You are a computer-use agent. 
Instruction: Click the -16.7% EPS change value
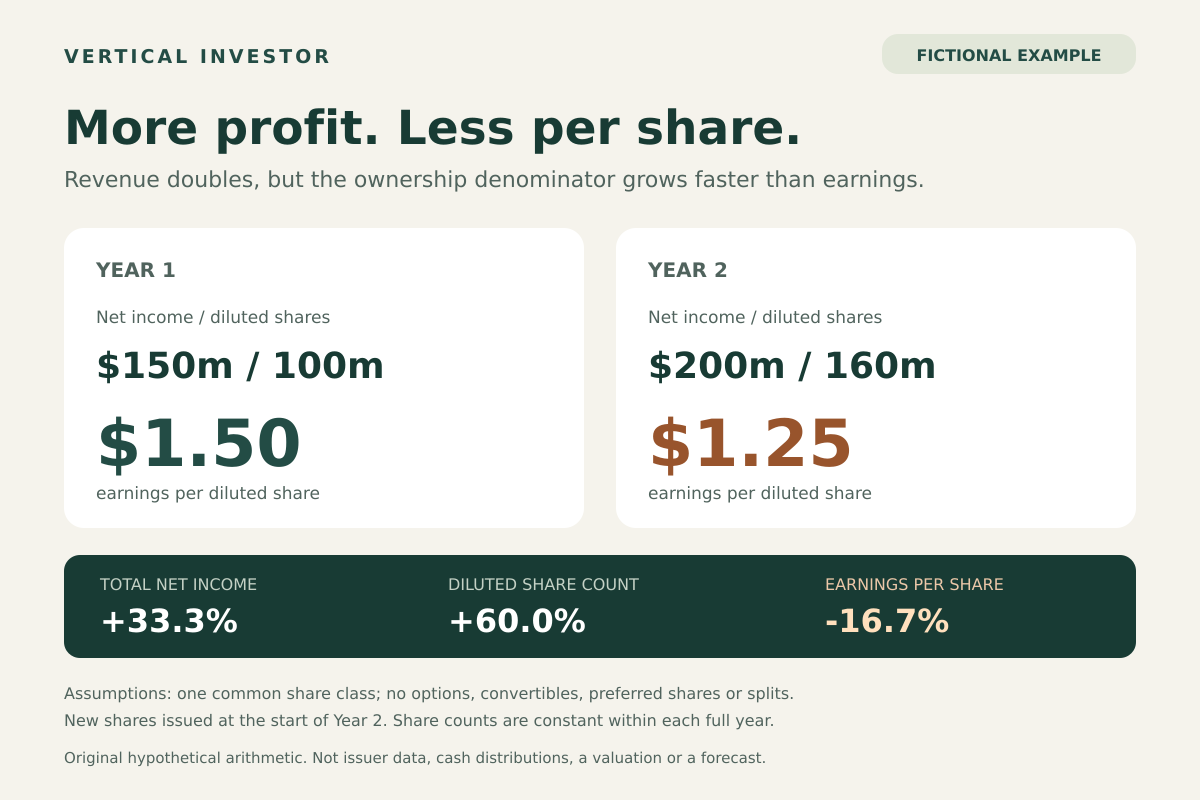click(887, 622)
